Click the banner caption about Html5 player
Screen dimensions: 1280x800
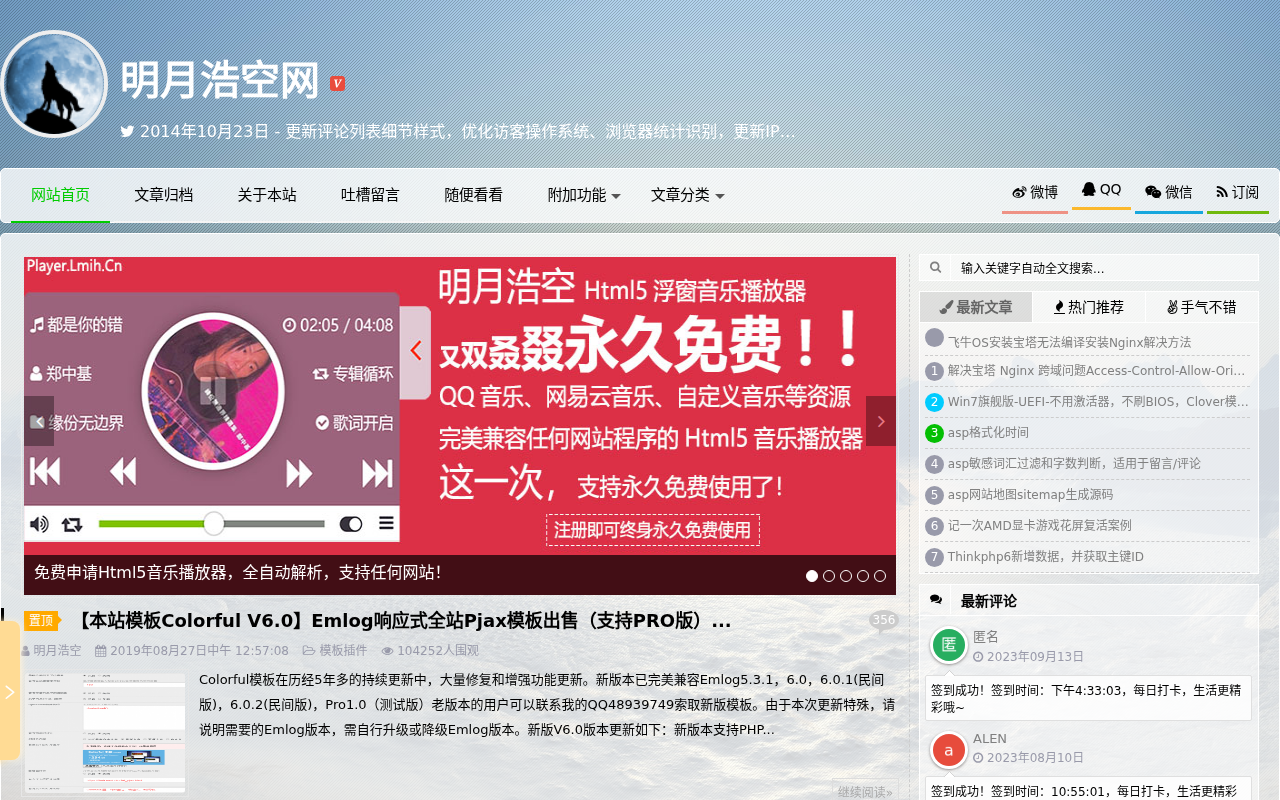237,572
